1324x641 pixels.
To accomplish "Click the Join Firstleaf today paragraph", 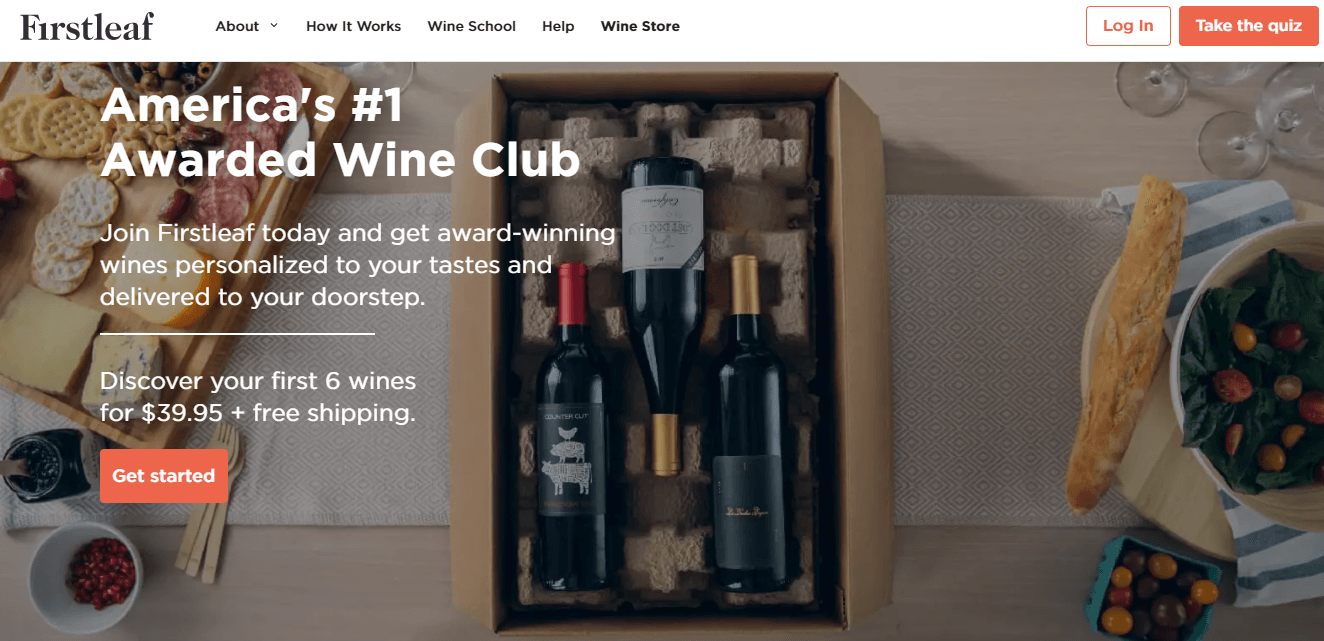I will (x=358, y=265).
